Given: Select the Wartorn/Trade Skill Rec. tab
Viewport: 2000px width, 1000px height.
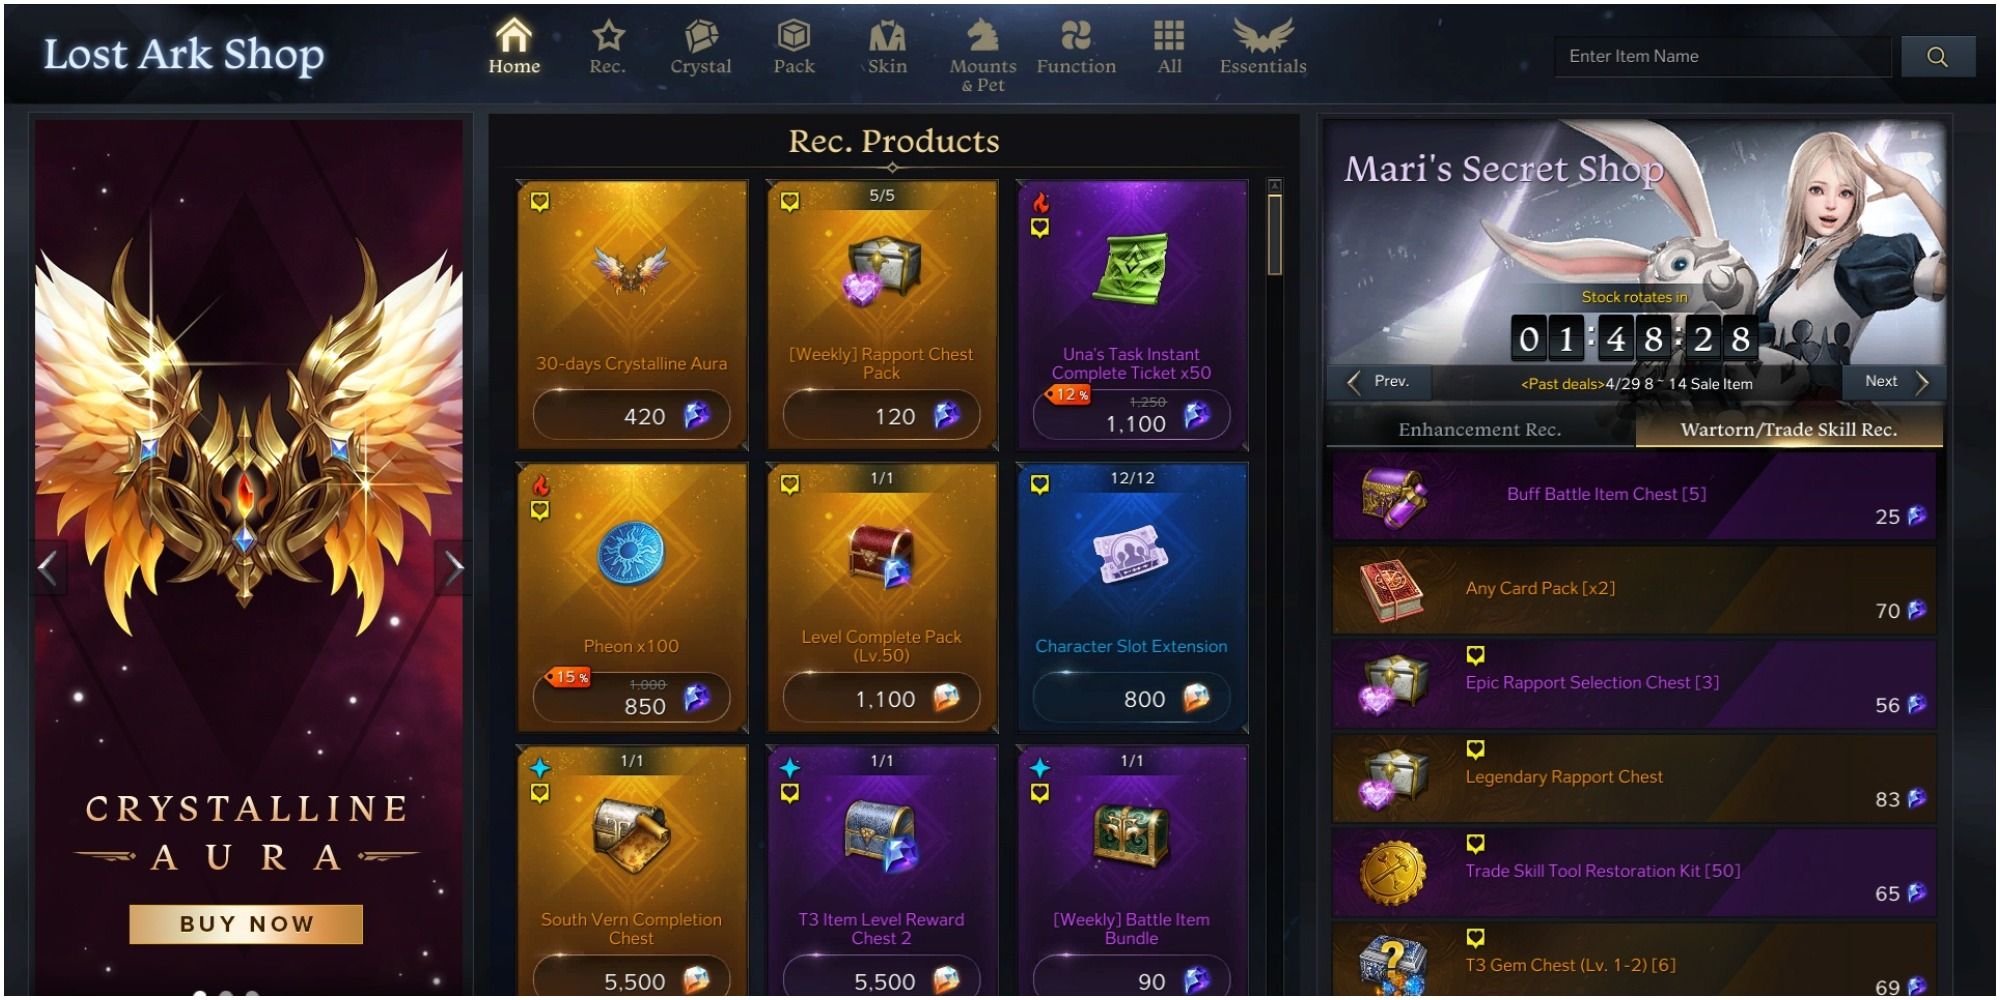Looking at the screenshot, I should pos(1788,430).
